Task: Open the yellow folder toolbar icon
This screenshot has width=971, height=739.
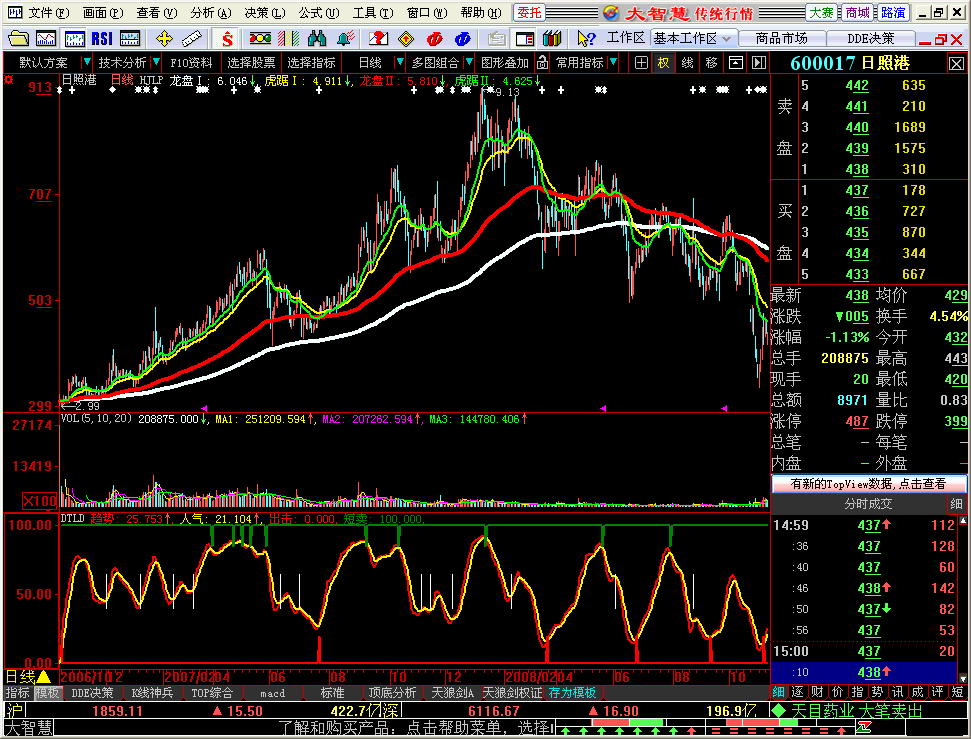Action: click(18, 39)
